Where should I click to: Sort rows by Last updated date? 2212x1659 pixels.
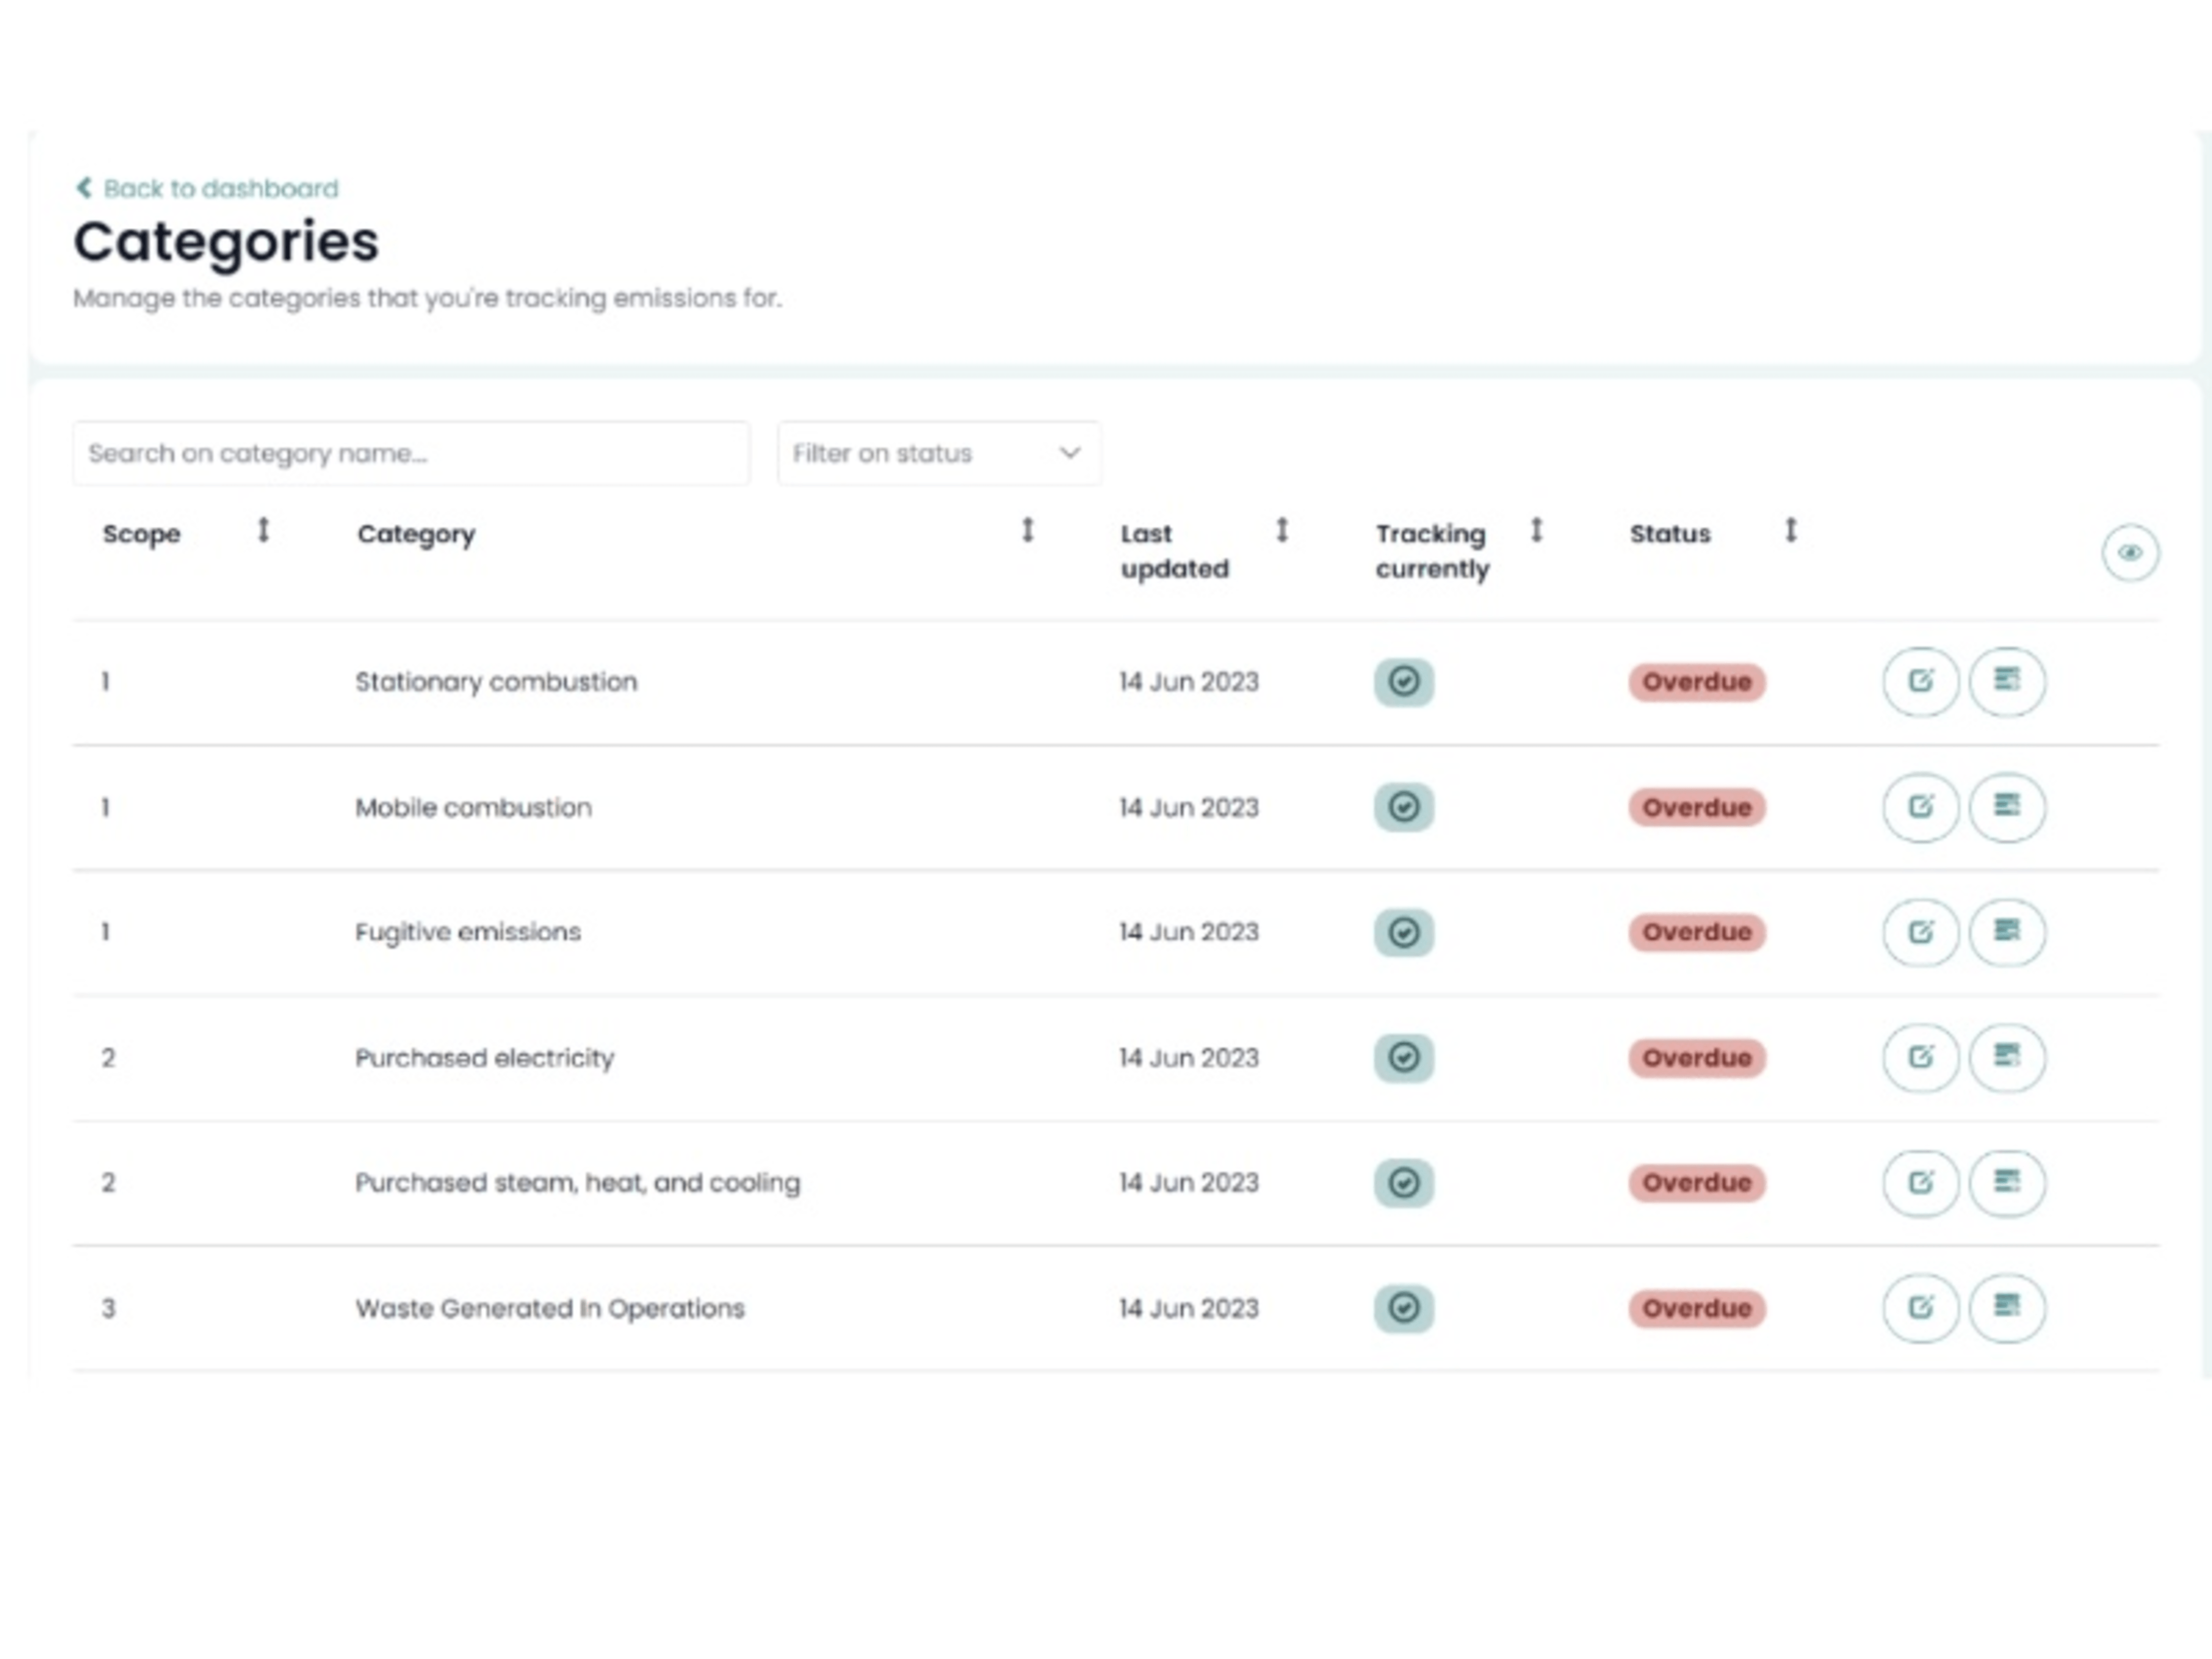coord(1283,531)
